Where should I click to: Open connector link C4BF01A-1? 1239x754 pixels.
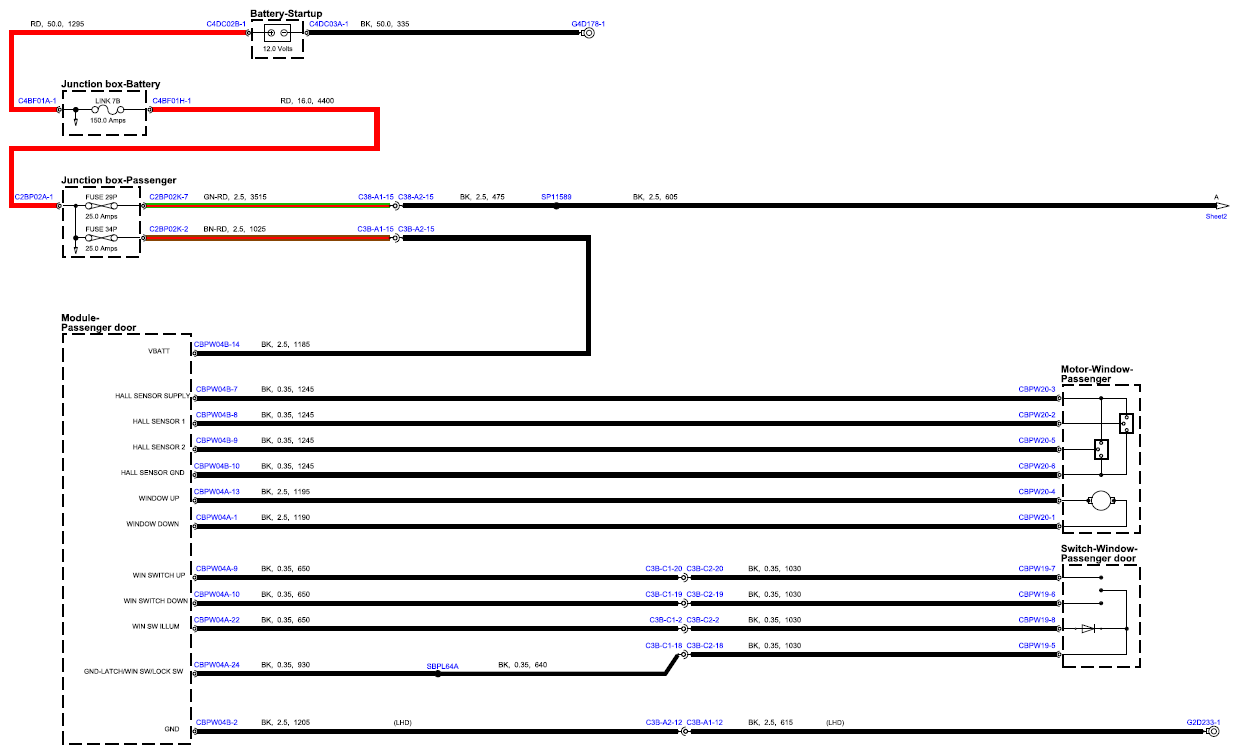click(x=37, y=101)
